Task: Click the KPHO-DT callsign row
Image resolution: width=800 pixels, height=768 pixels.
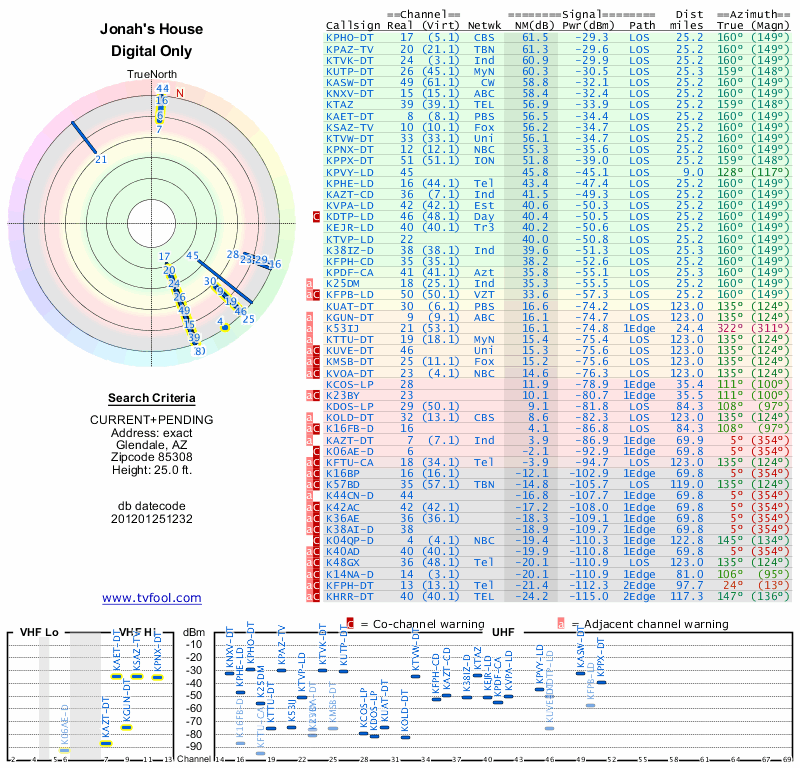Action: pos(557,37)
